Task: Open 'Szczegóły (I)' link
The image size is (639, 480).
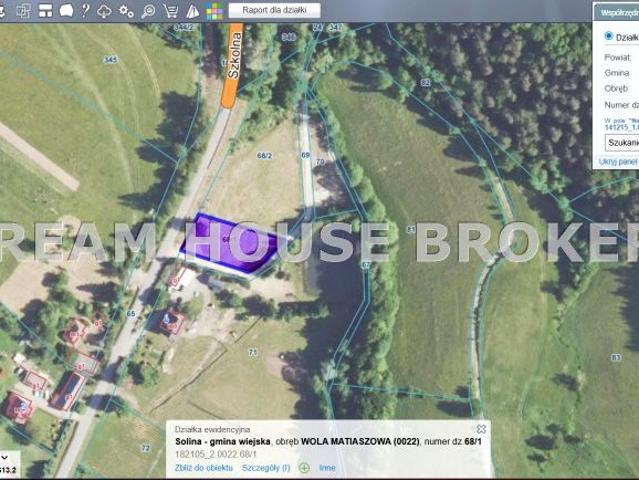Action: [266, 468]
